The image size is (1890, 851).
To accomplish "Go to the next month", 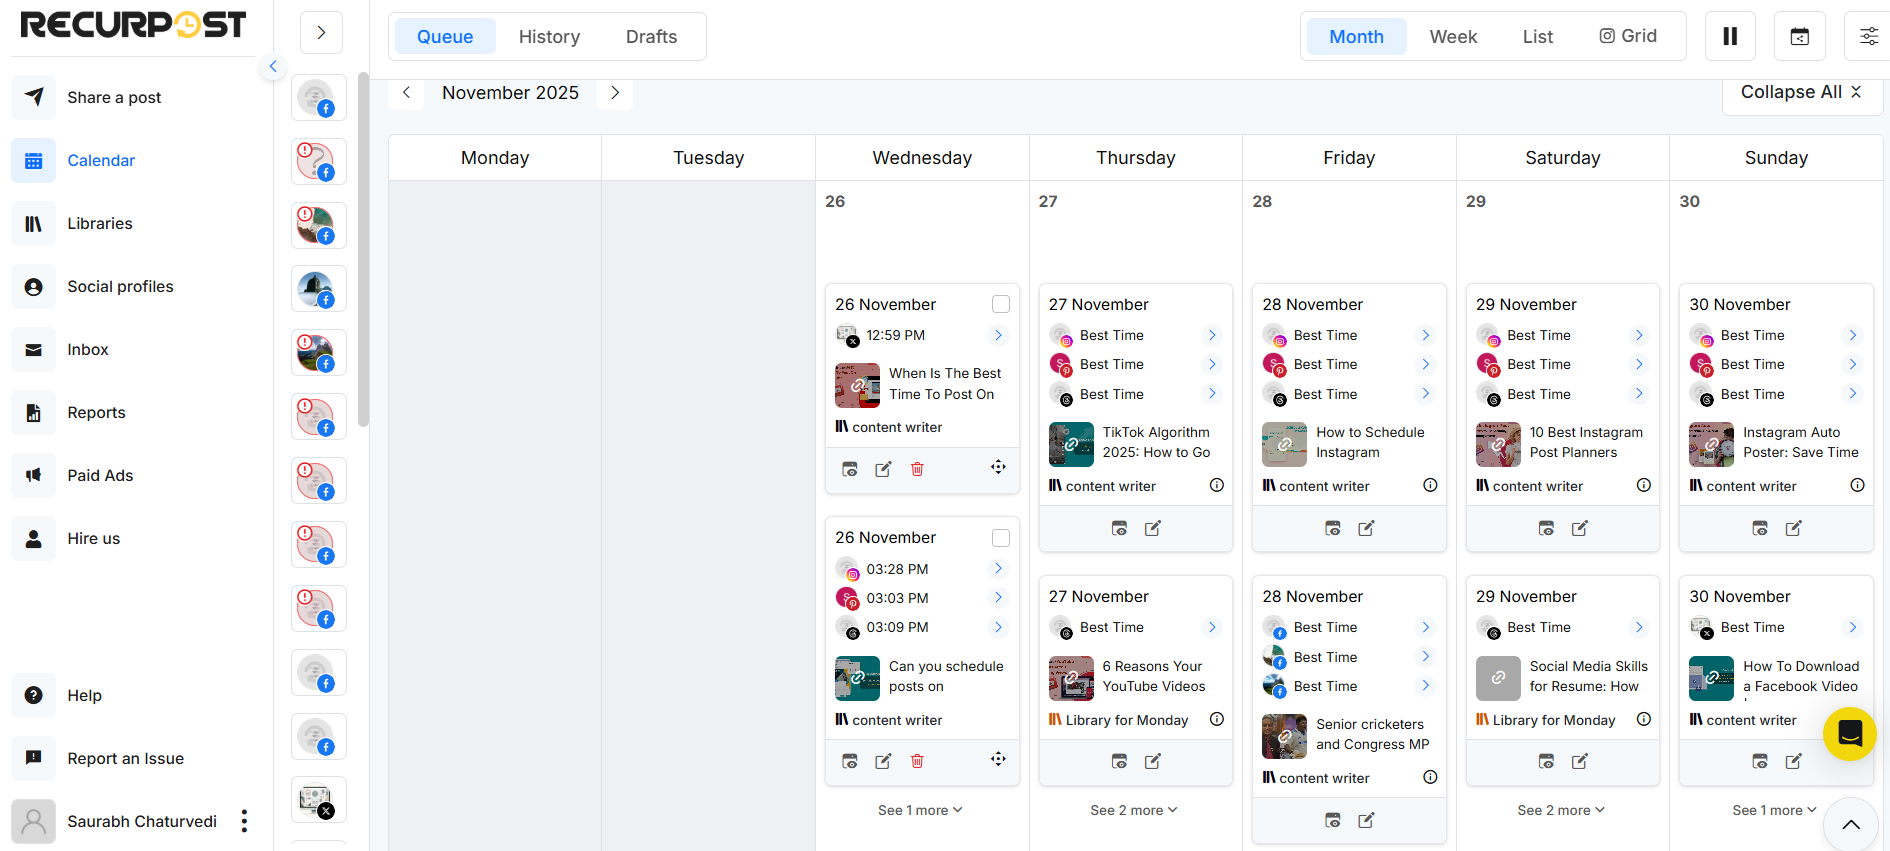I will tap(615, 92).
